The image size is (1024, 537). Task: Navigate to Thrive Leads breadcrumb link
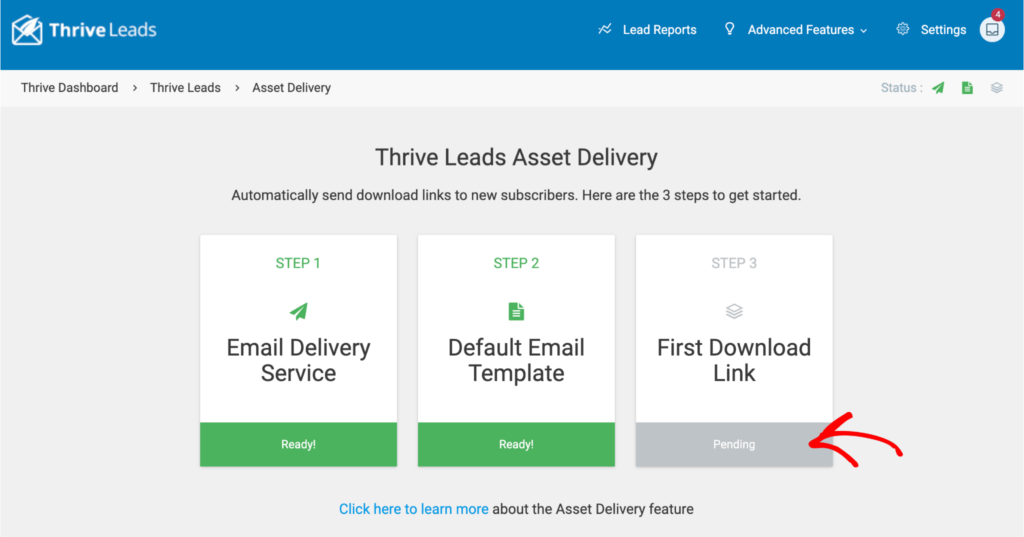tap(185, 88)
